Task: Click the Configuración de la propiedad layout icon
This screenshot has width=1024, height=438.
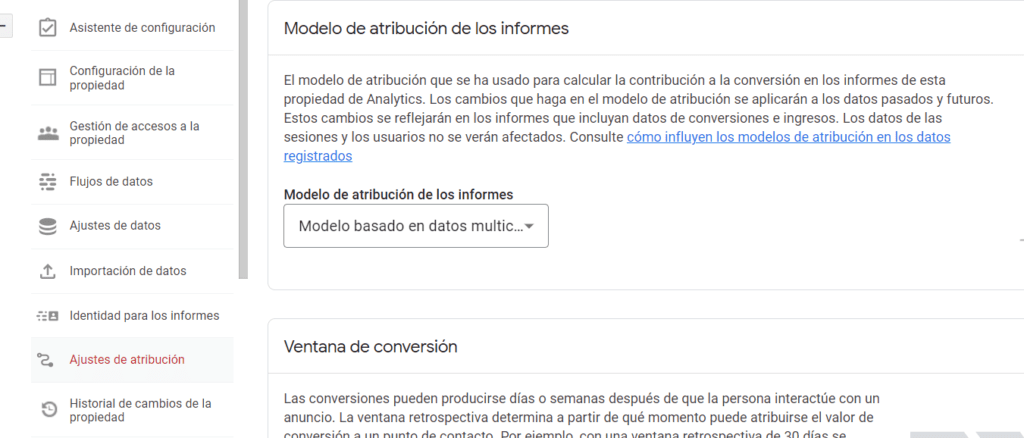Action: 47,78
